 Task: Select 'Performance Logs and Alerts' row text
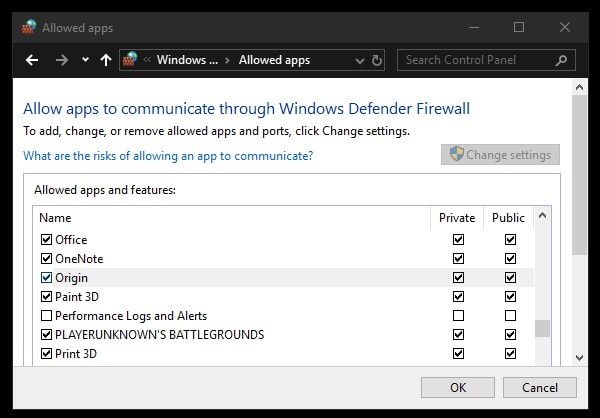(131, 316)
